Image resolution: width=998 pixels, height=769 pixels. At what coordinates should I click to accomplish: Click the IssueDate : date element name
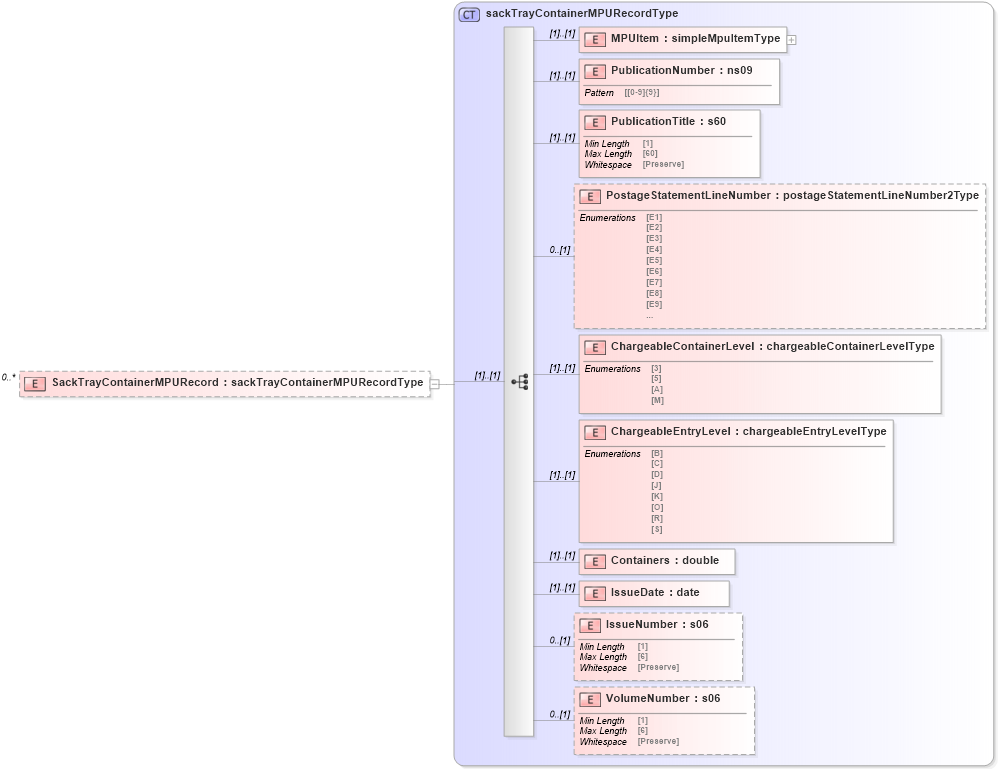tap(655, 593)
